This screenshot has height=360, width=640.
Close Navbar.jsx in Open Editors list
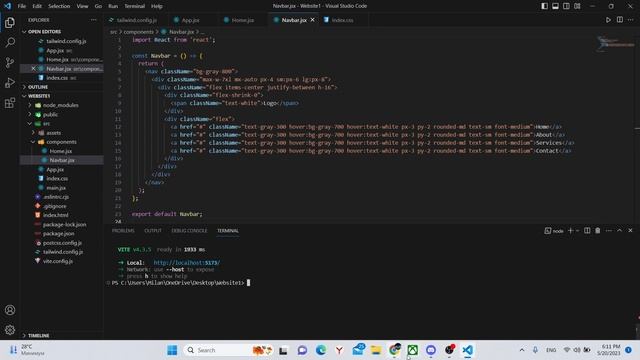(x=33, y=69)
